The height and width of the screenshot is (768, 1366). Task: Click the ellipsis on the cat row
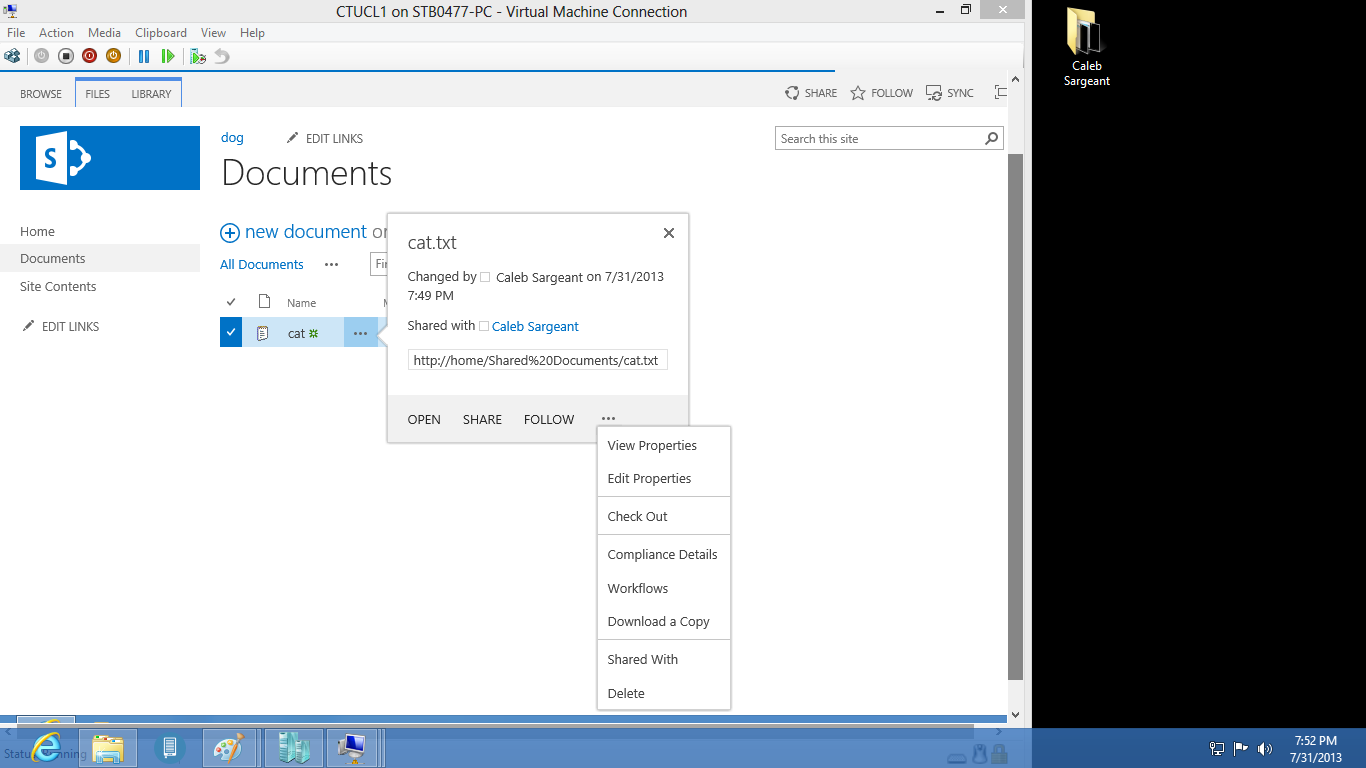(360, 333)
